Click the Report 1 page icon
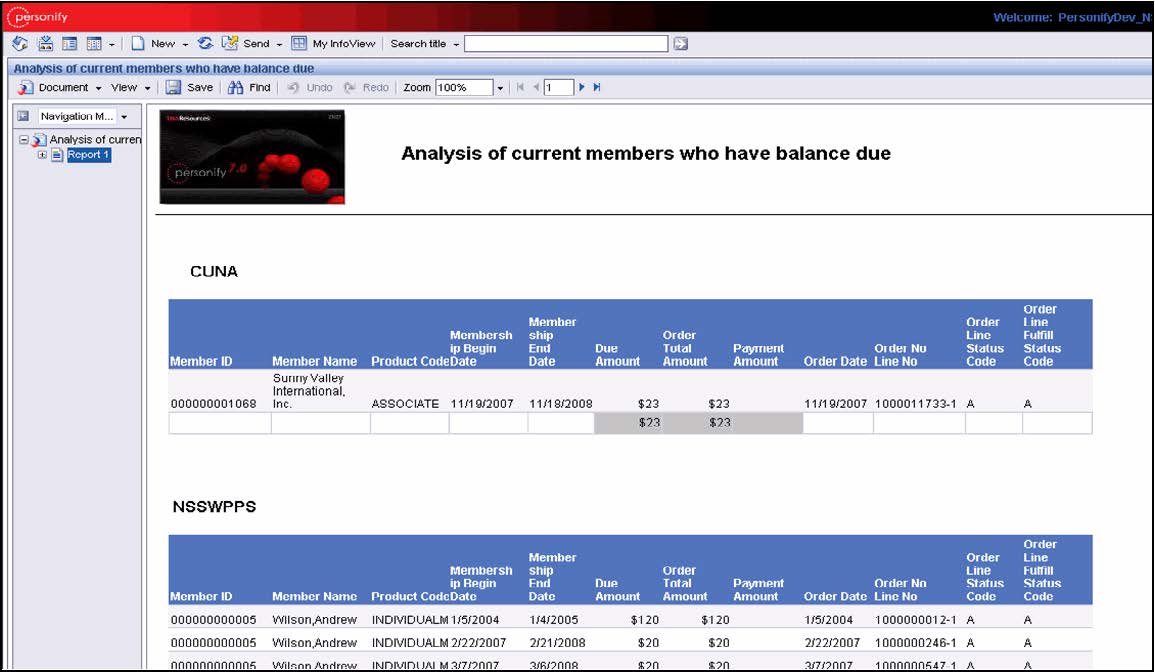 [x=57, y=155]
